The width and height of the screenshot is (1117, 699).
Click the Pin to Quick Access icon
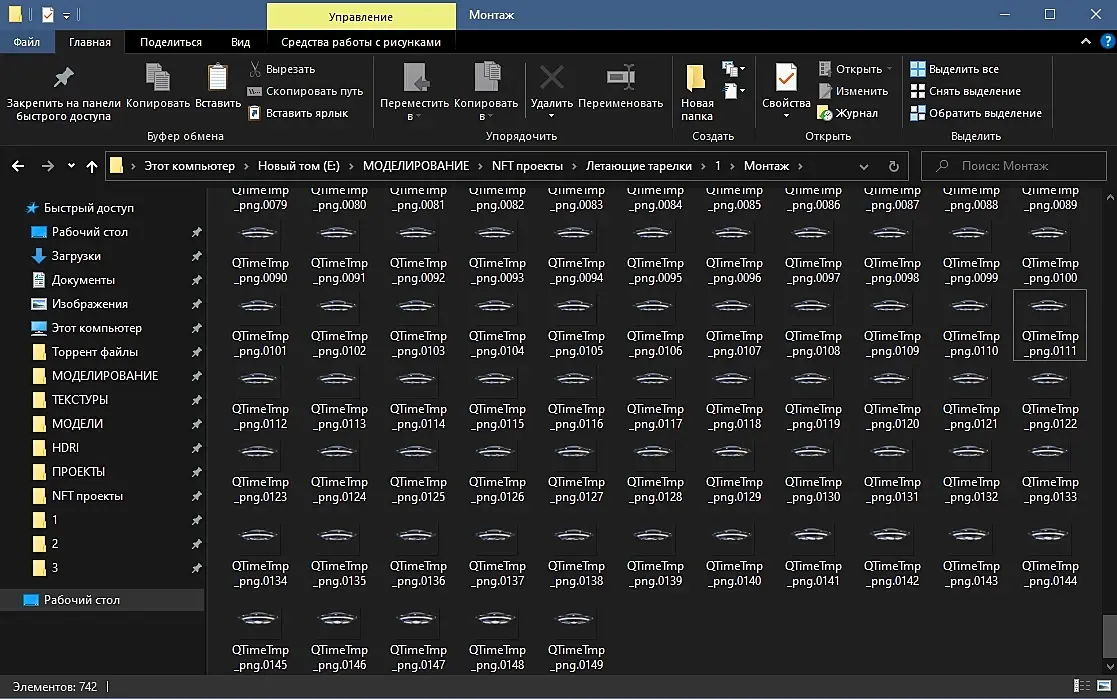[63, 78]
